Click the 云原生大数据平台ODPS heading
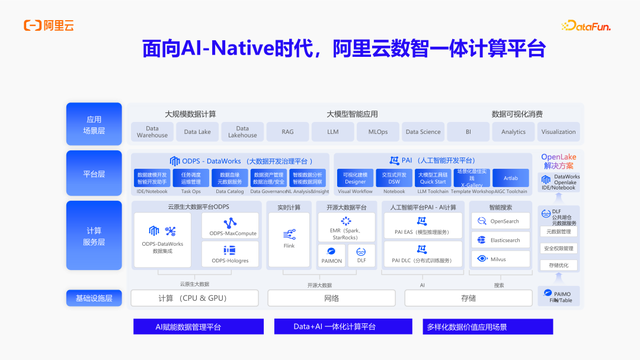Viewport: 640px width, 360px height. tap(198, 207)
